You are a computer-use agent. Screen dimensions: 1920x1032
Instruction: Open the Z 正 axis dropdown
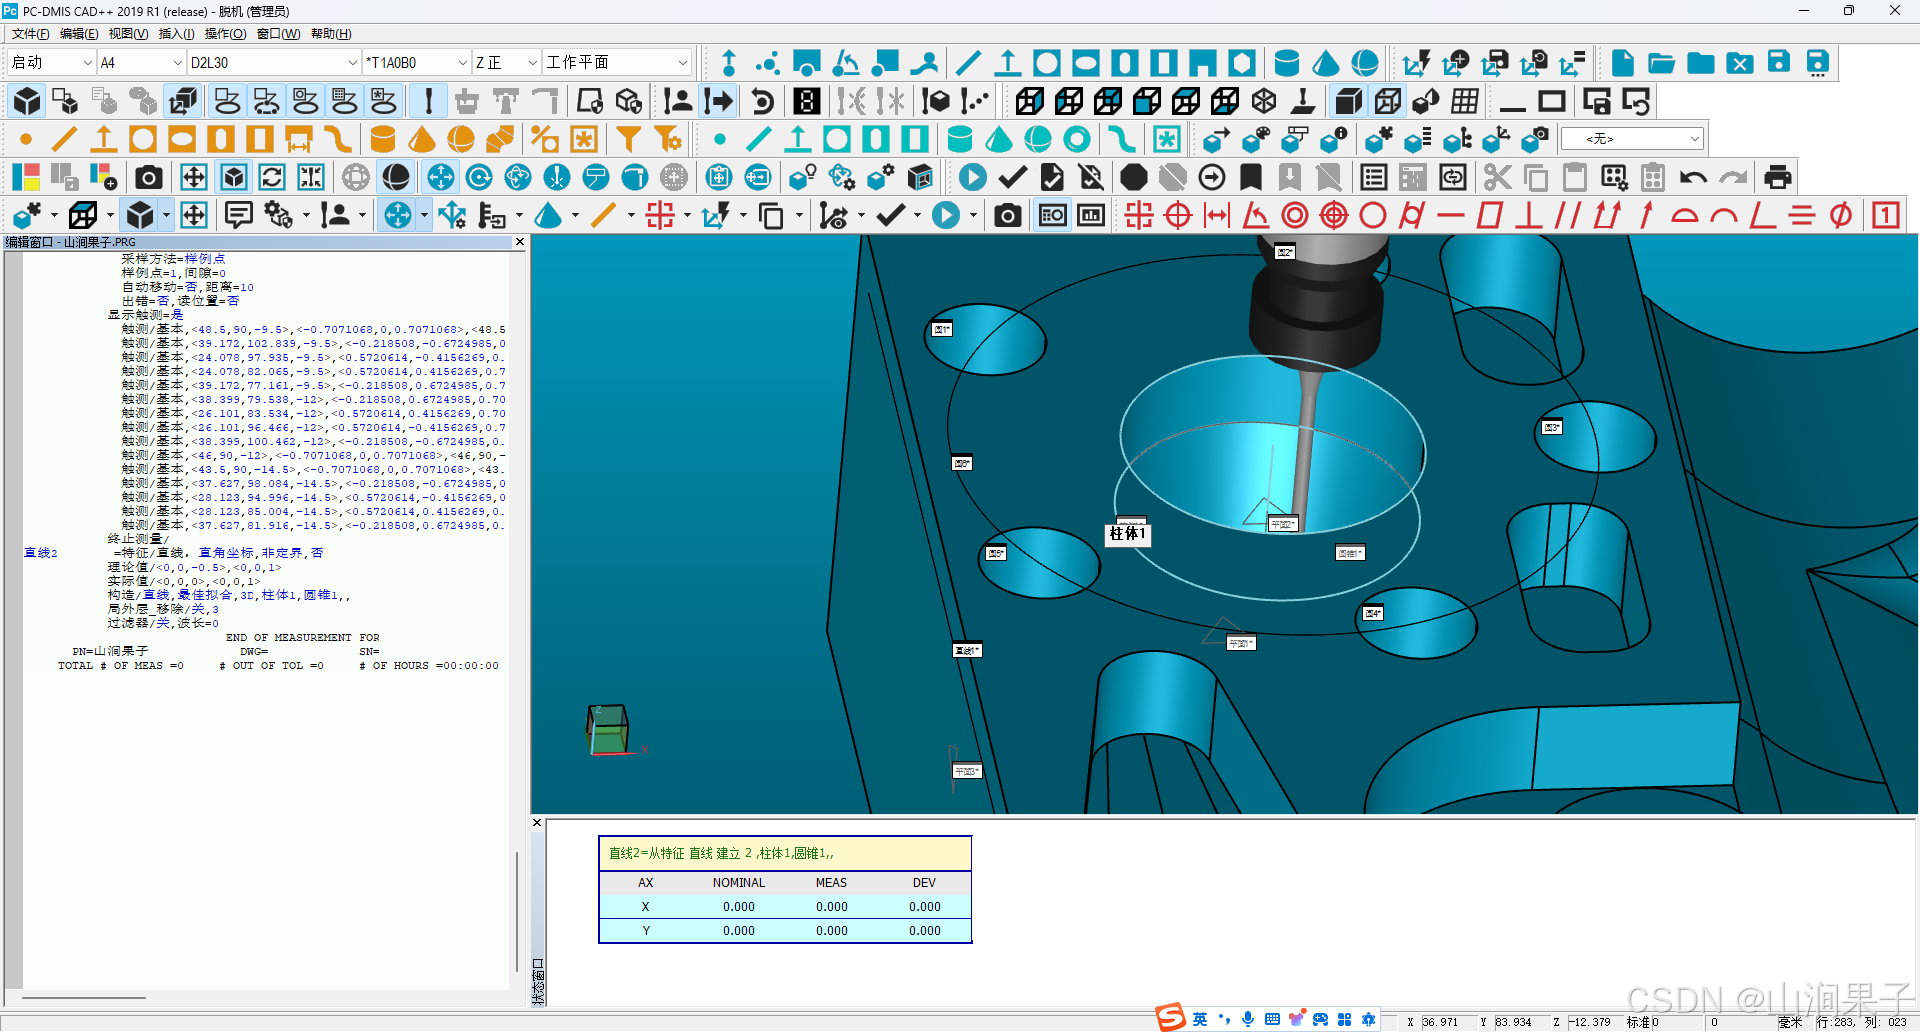tap(506, 62)
